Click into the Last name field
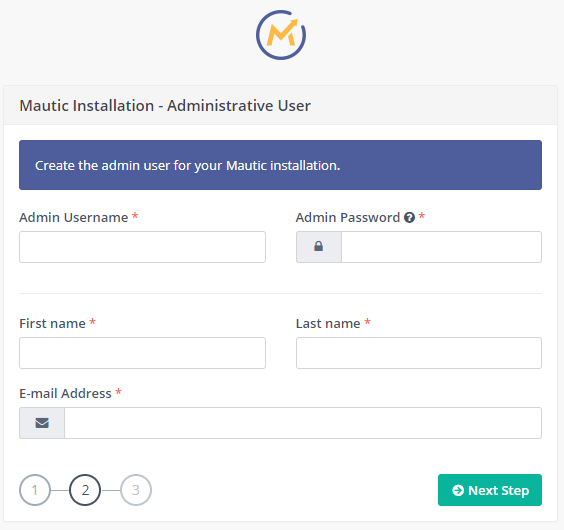 pyautogui.click(x=419, y=353)
